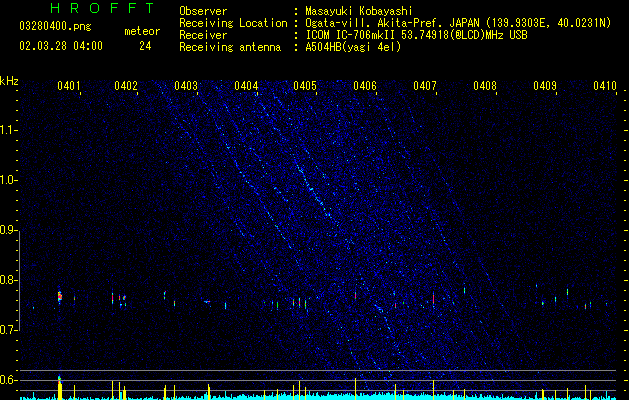
Task: Click the 0406 time marker
Action: [x=365, y=86]
